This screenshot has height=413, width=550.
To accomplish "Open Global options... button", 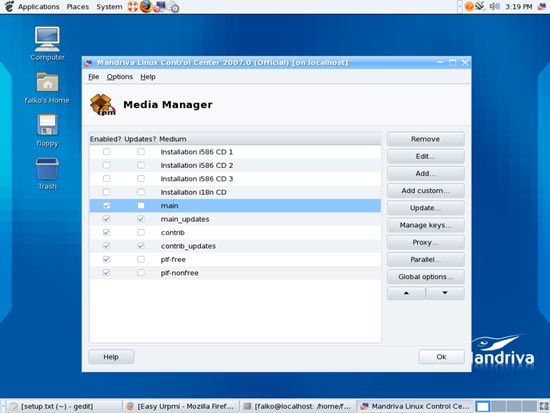I will coord(425,277).
